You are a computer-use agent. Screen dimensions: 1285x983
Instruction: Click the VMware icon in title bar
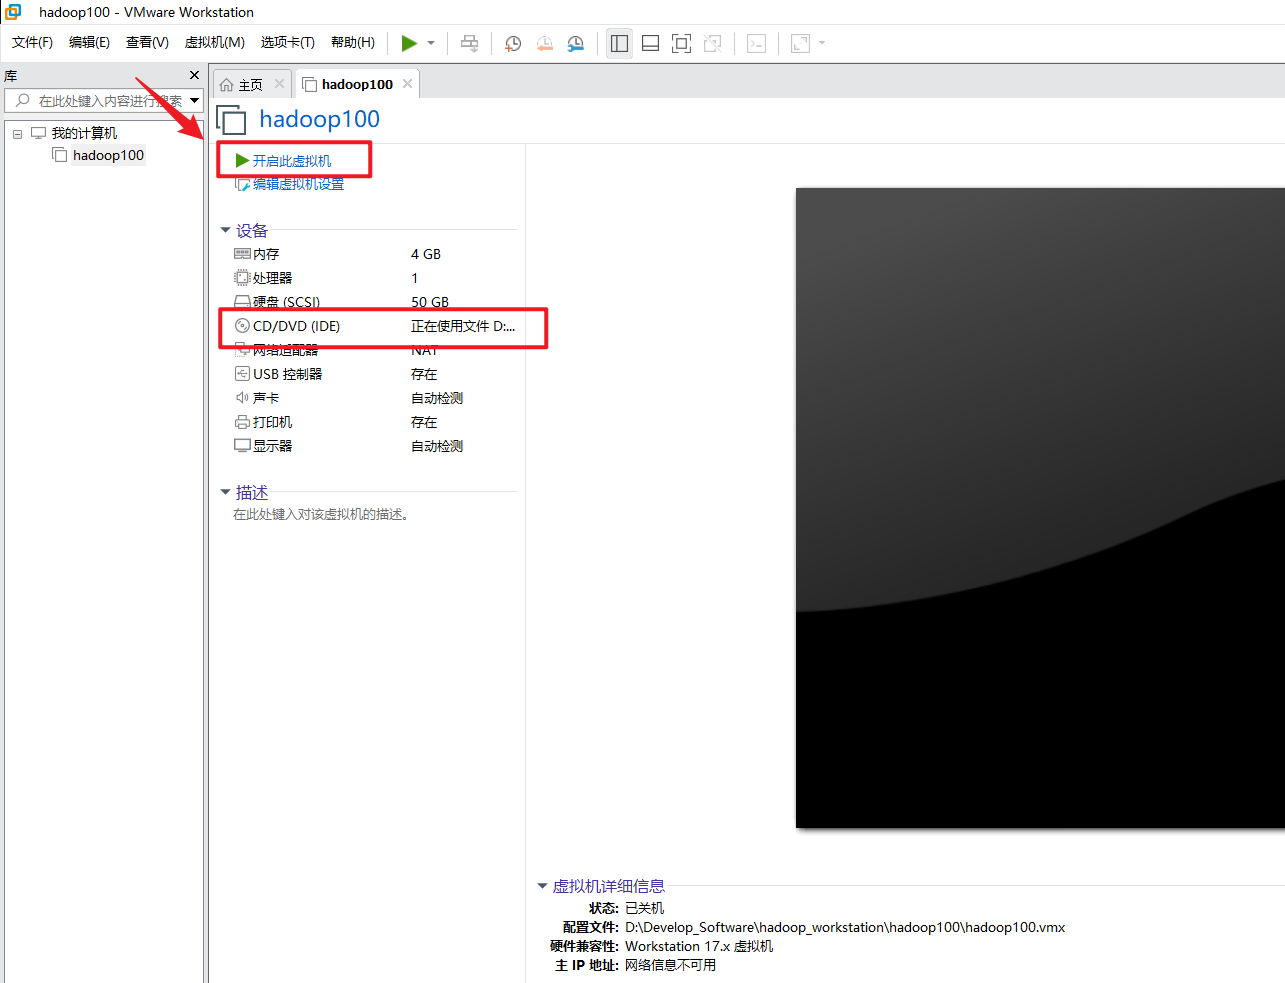14,12
